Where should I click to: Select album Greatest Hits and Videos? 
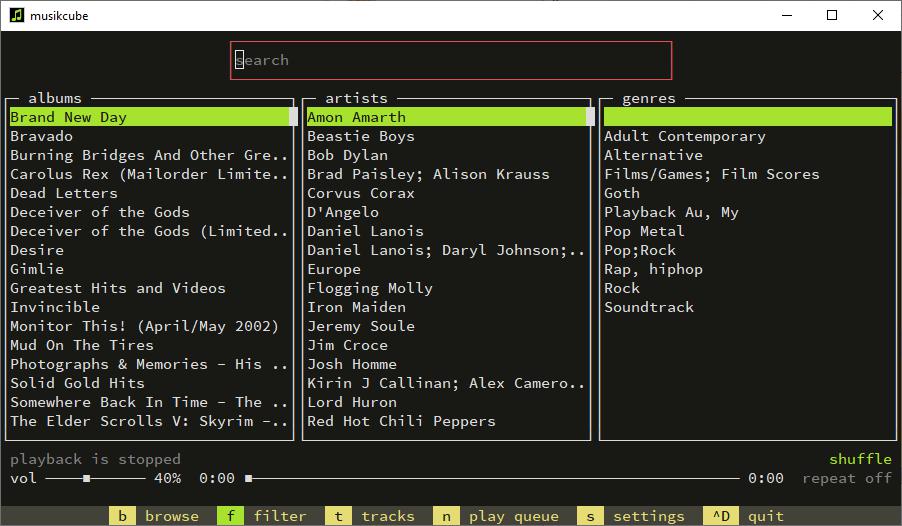(149, 288)
